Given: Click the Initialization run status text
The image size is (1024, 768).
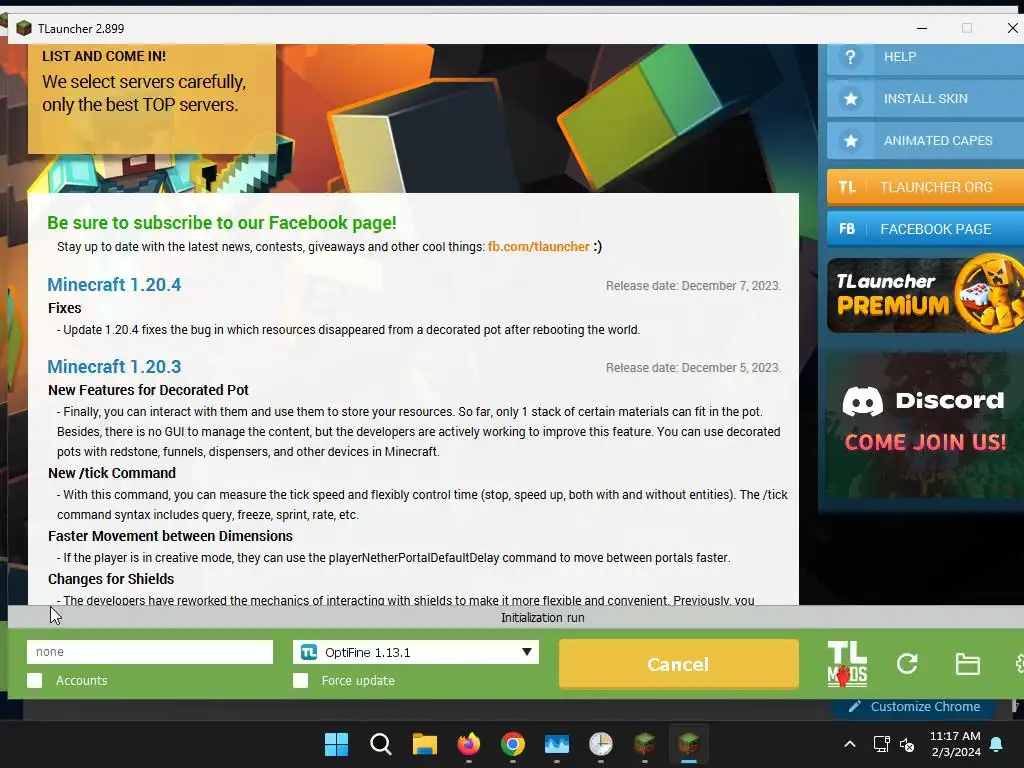Looking at the screenshot, I should coord(543,618).
